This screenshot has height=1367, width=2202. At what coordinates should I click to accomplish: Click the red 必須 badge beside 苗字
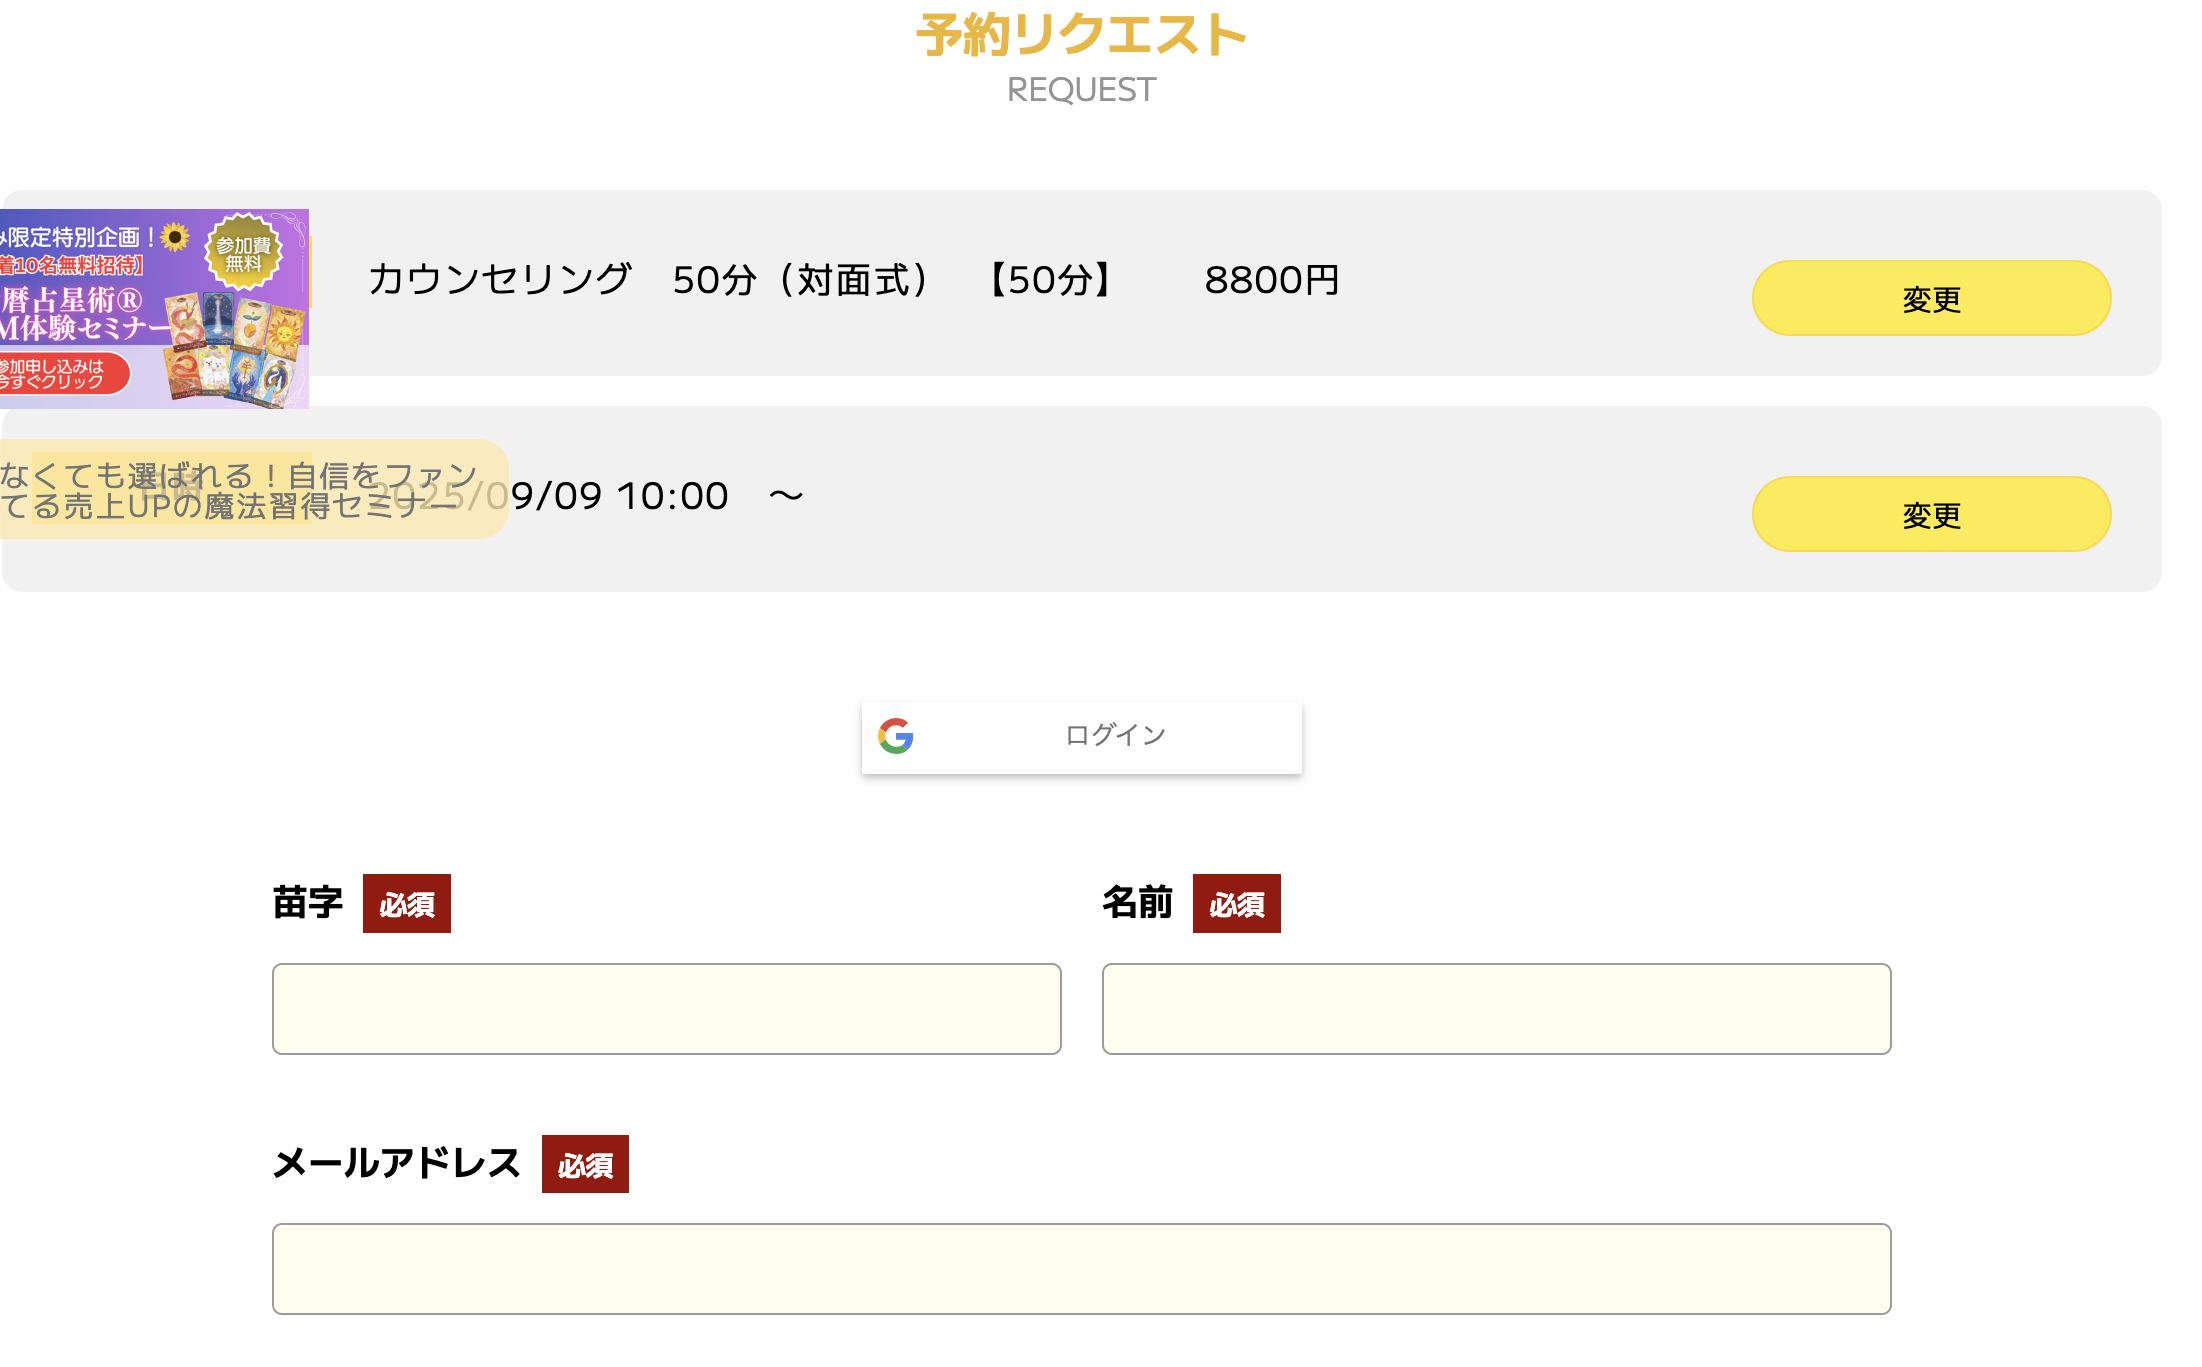click(406, 904)
